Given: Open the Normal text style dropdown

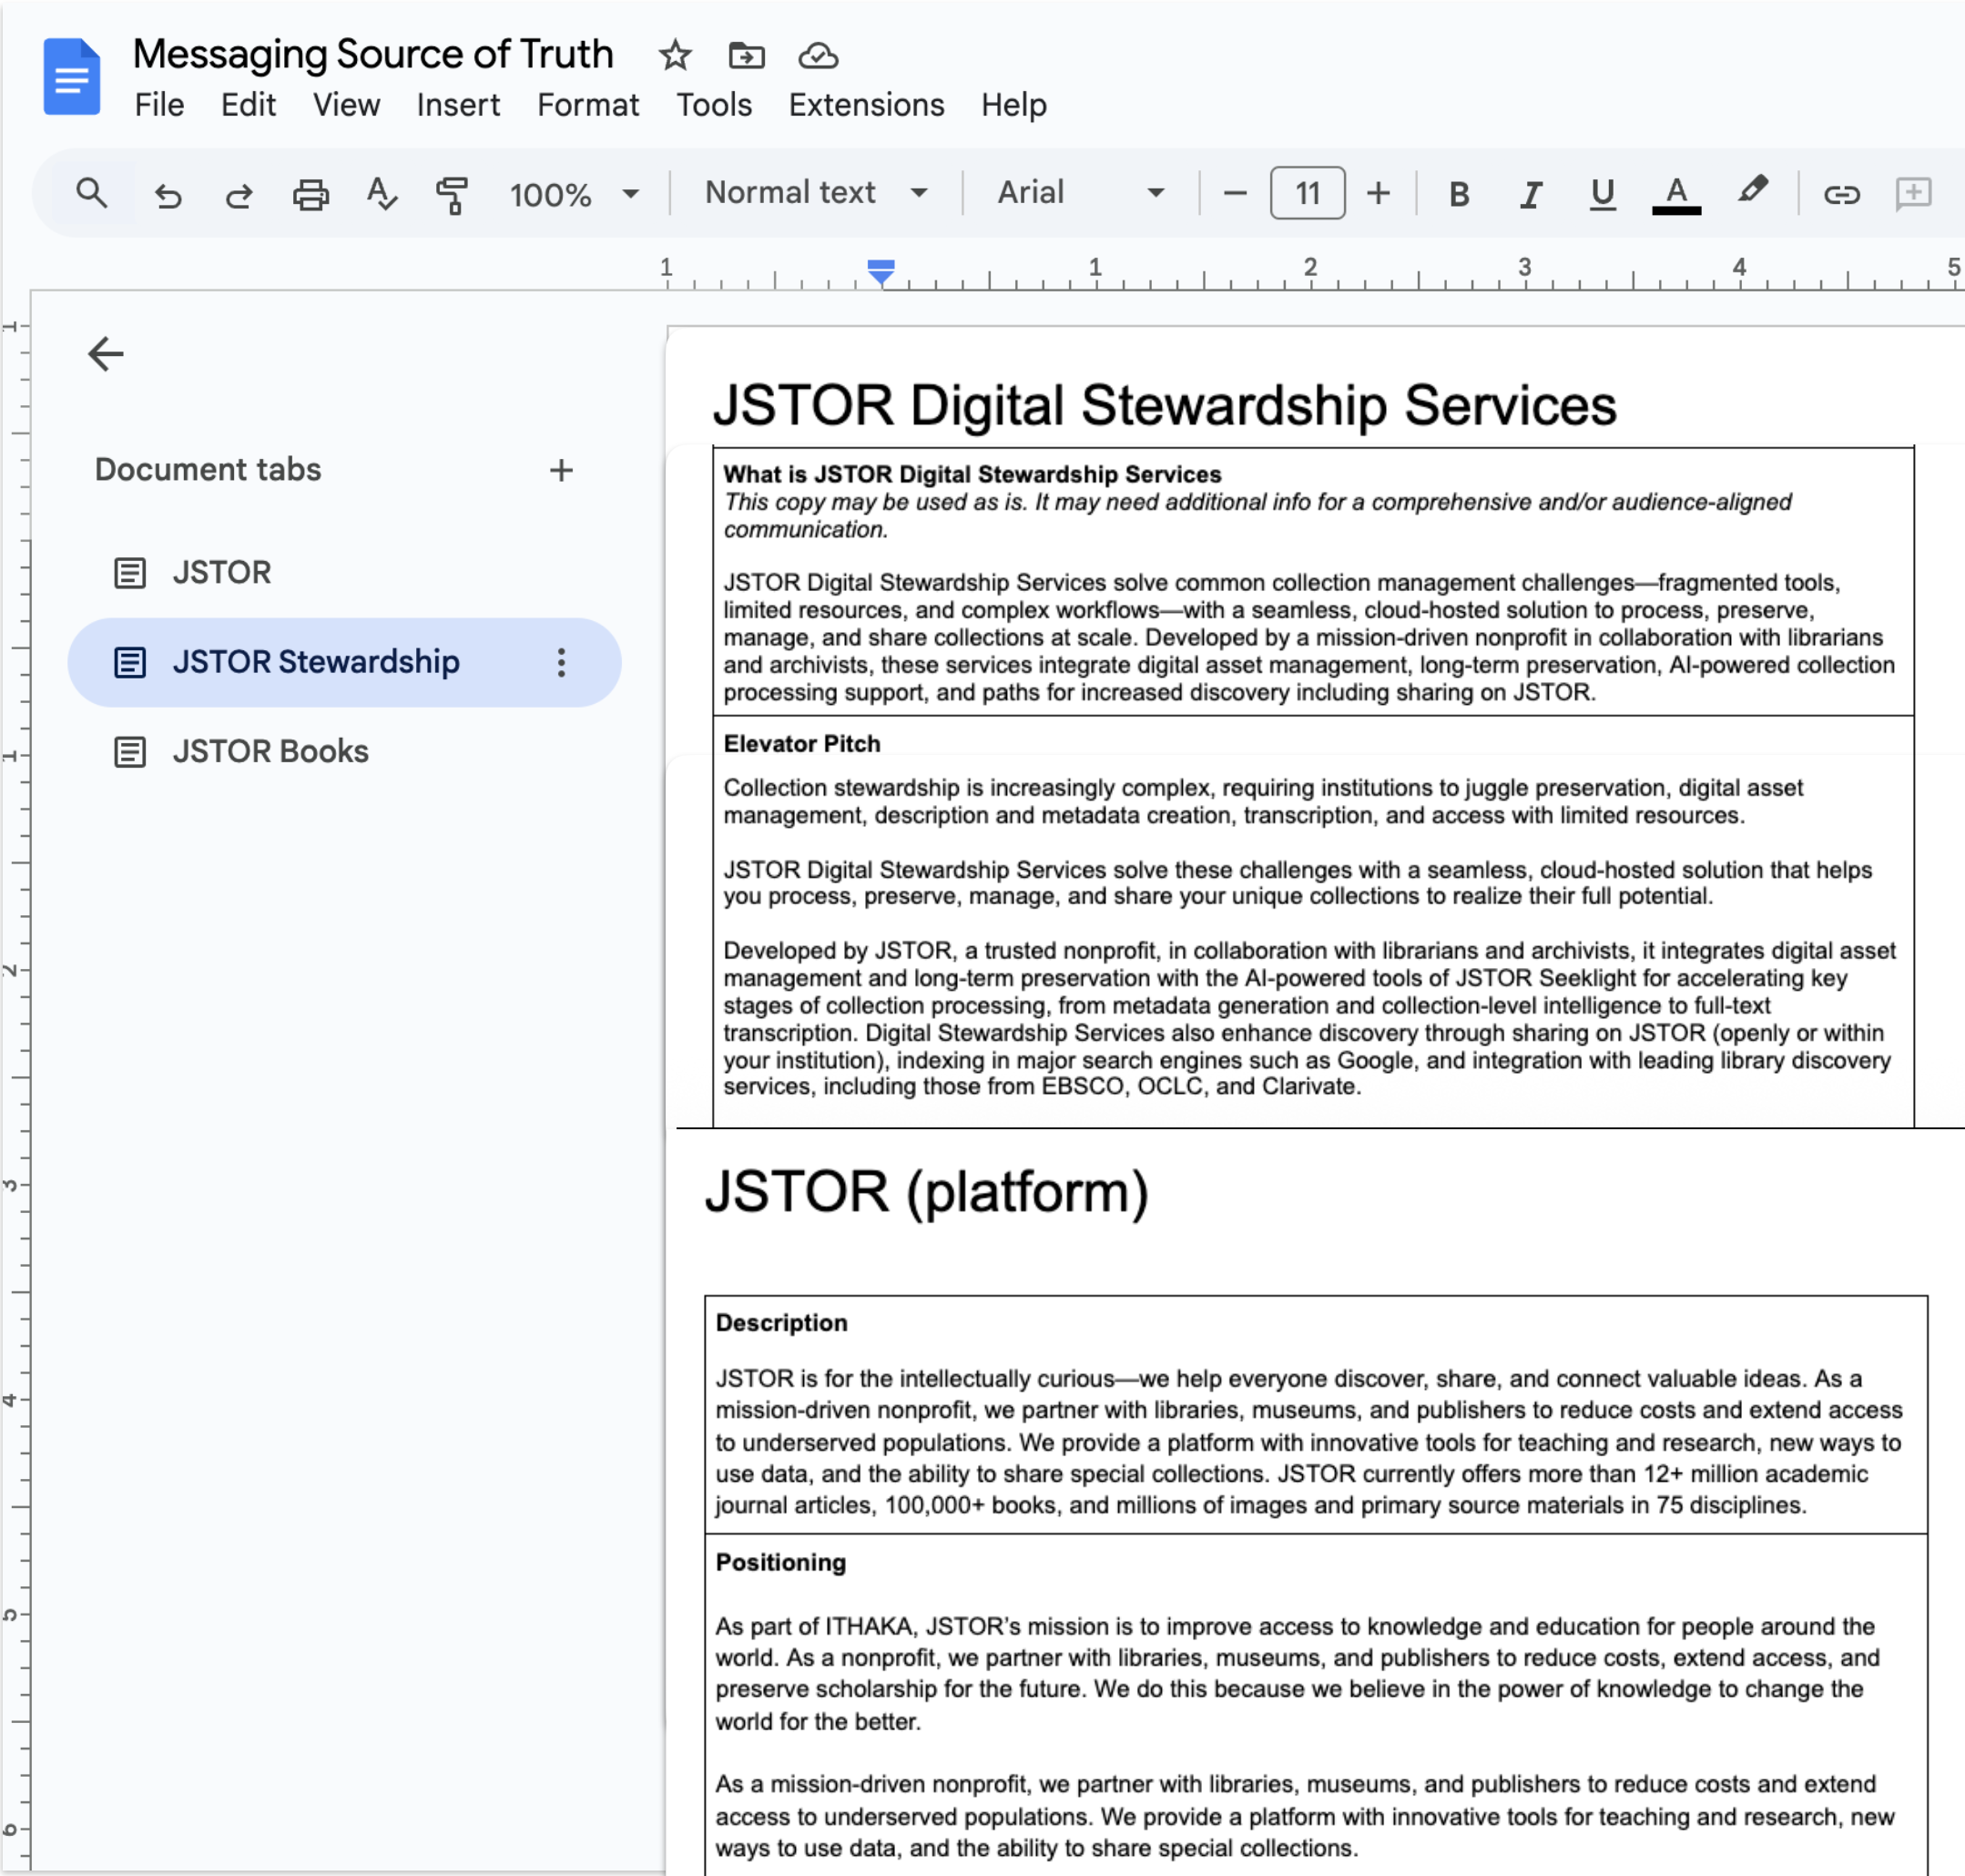Looking at the screenshot, I should coord(815,193).
